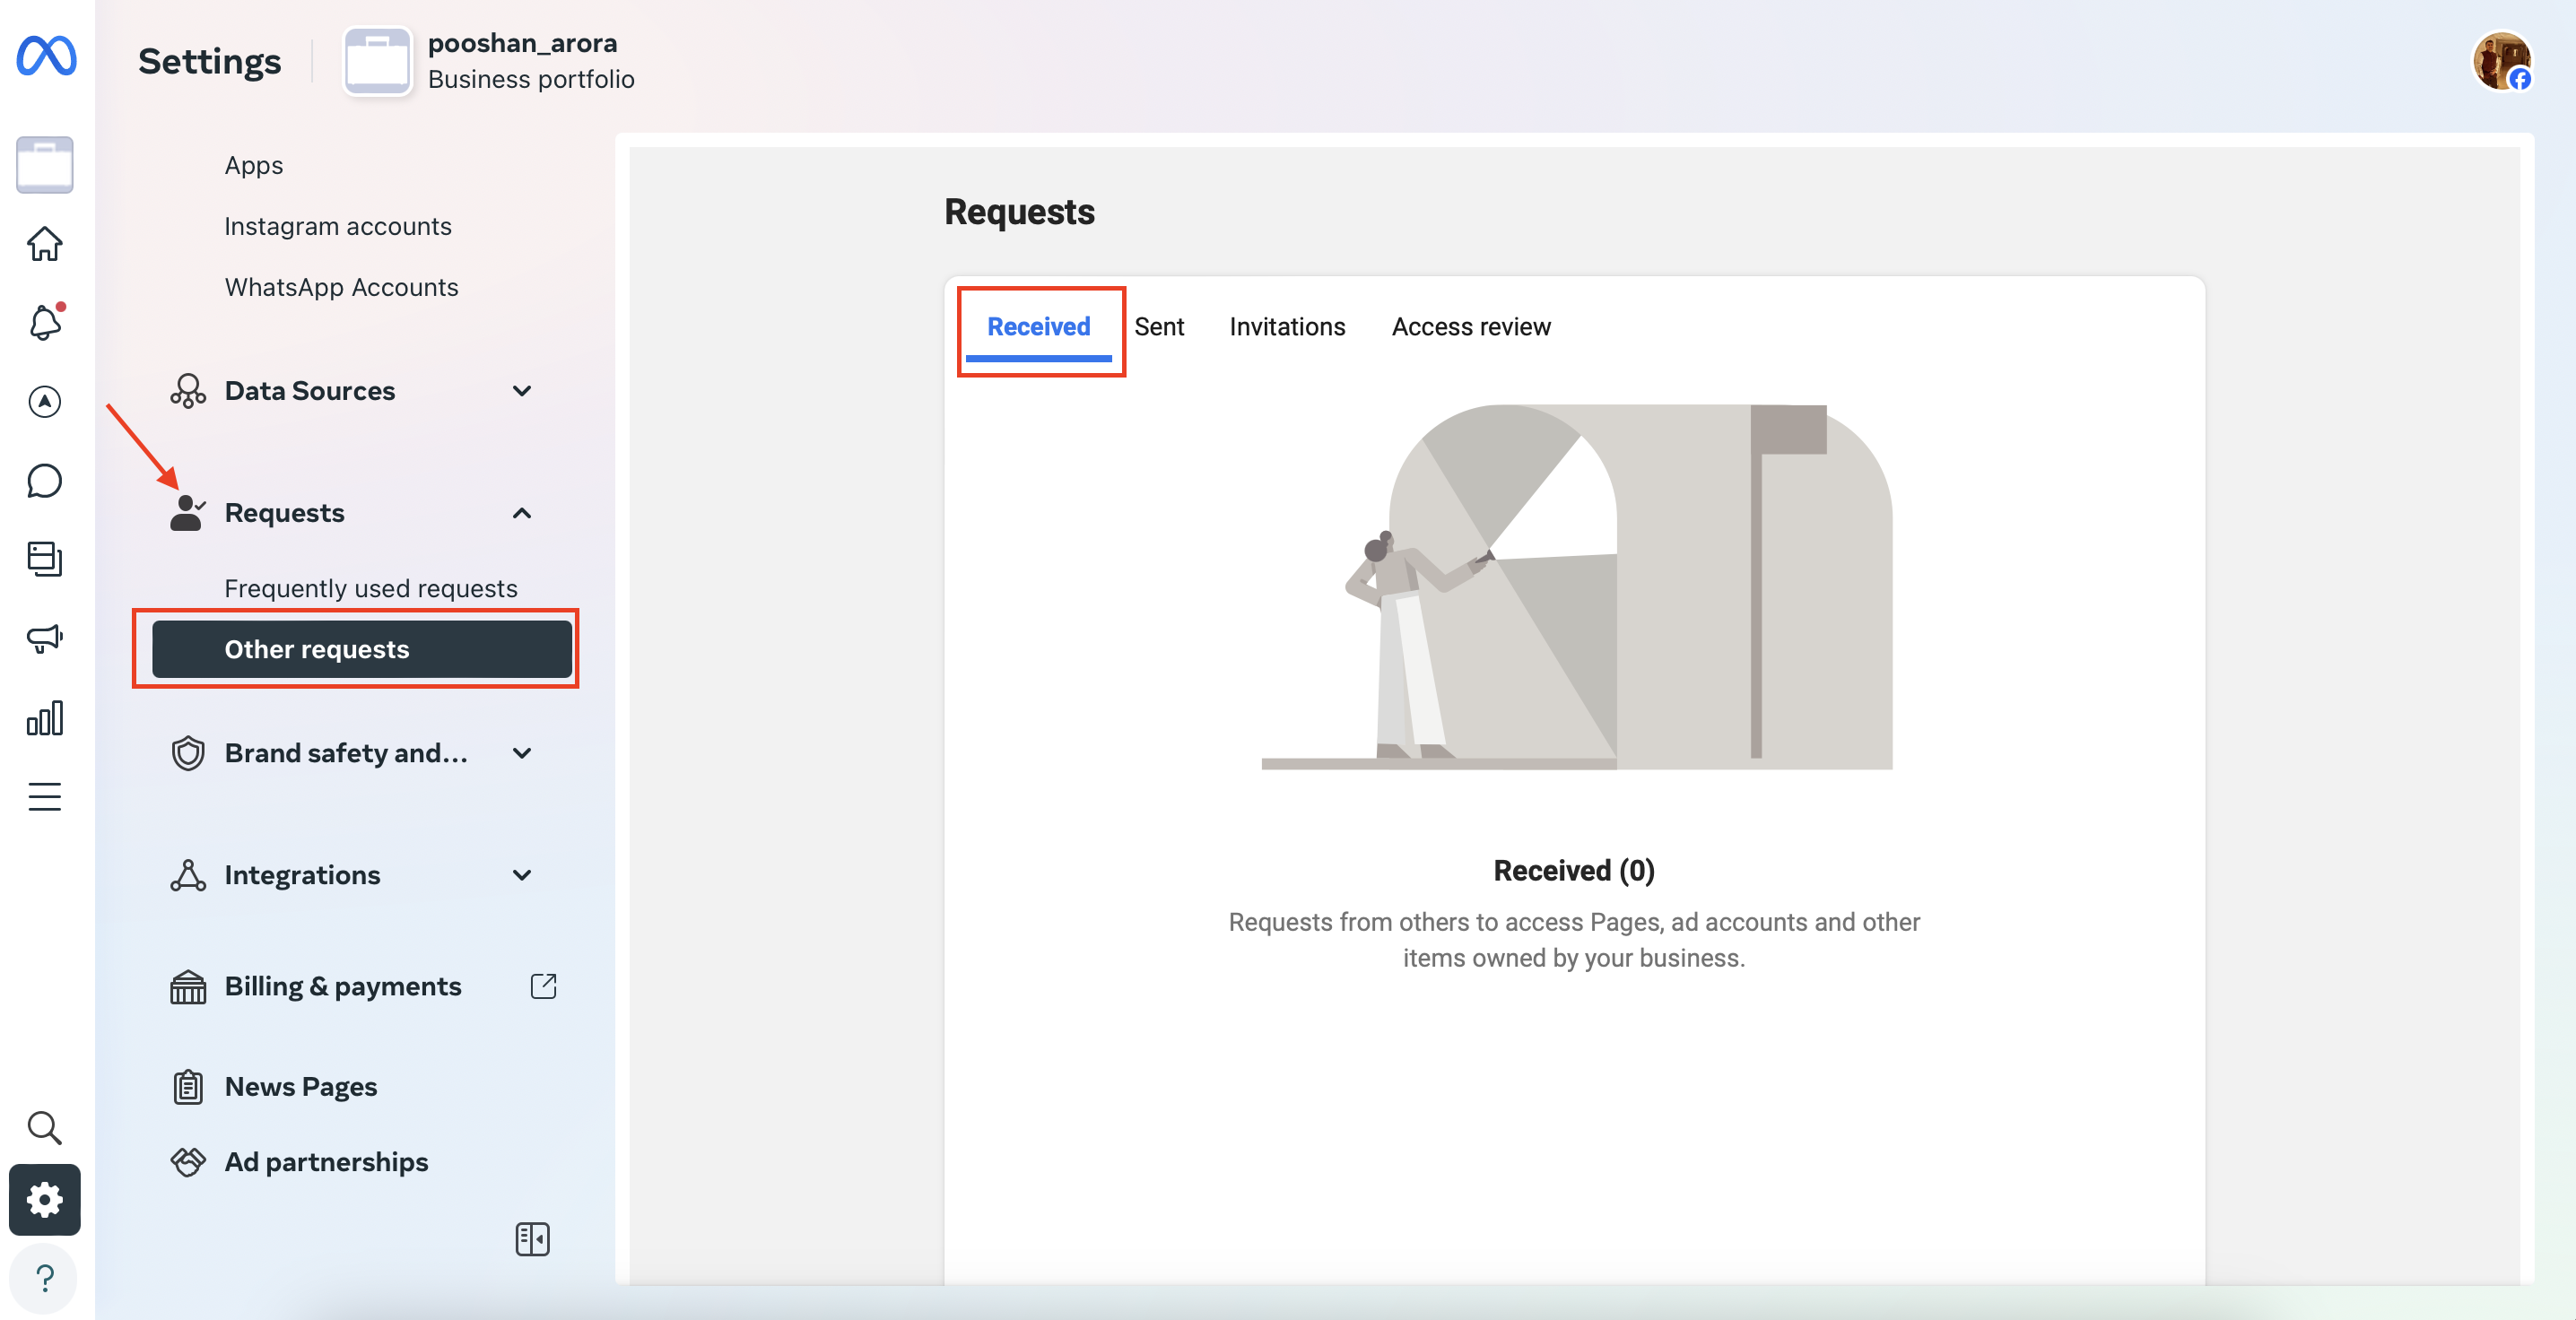Switch to the Invitations tab
The image size is (2576, 1320).
1287,327
